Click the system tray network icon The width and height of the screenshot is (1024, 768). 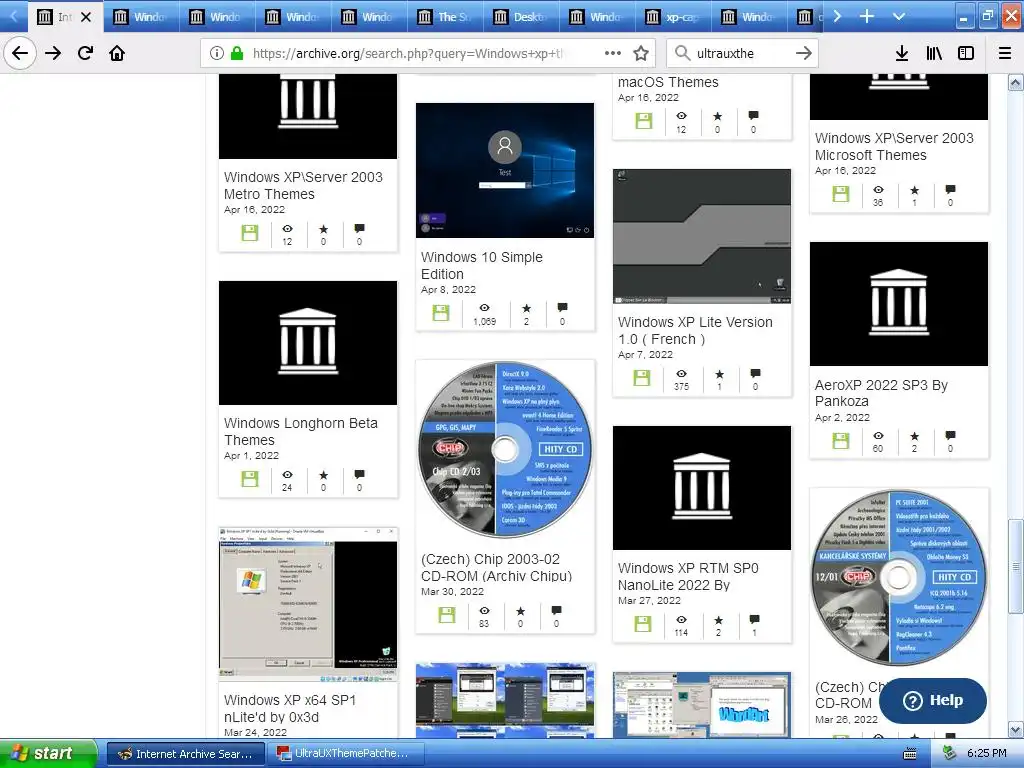949,754
